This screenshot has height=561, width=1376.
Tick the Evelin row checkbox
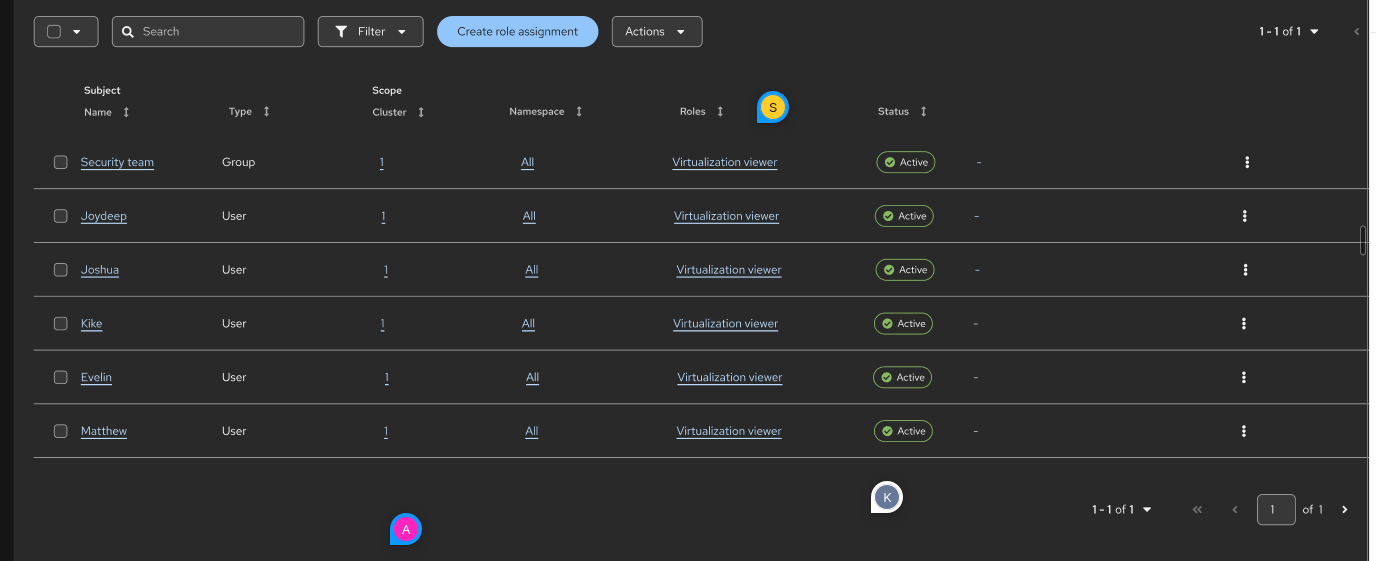point(61,378)
